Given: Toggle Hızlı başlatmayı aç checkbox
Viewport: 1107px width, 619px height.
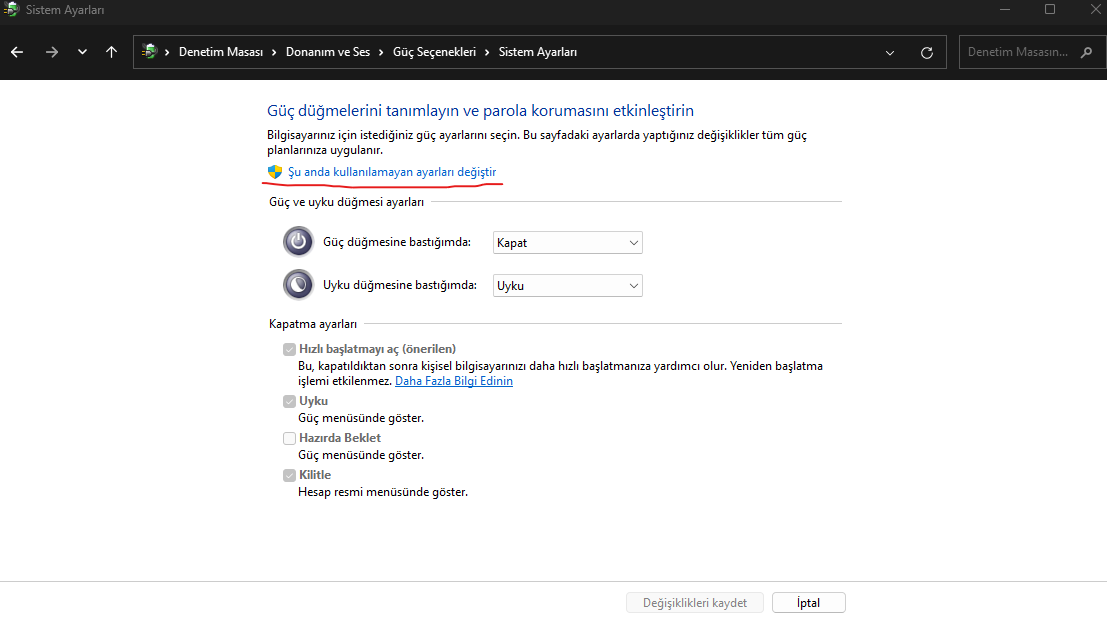Looking at the screenshot, I should [289, 349].
